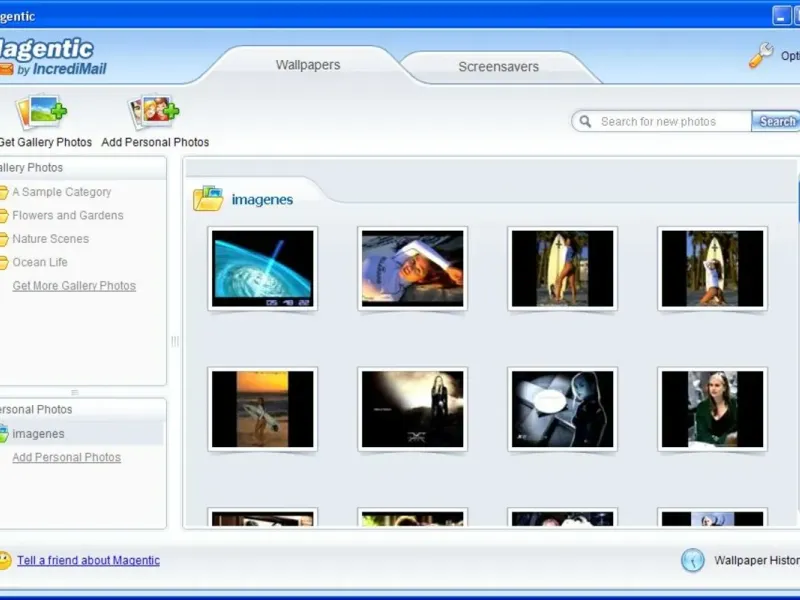Open the Nature Scenes category
This screenshot has height=600, width=800.
pyautogui.click(x=50, y=239)
